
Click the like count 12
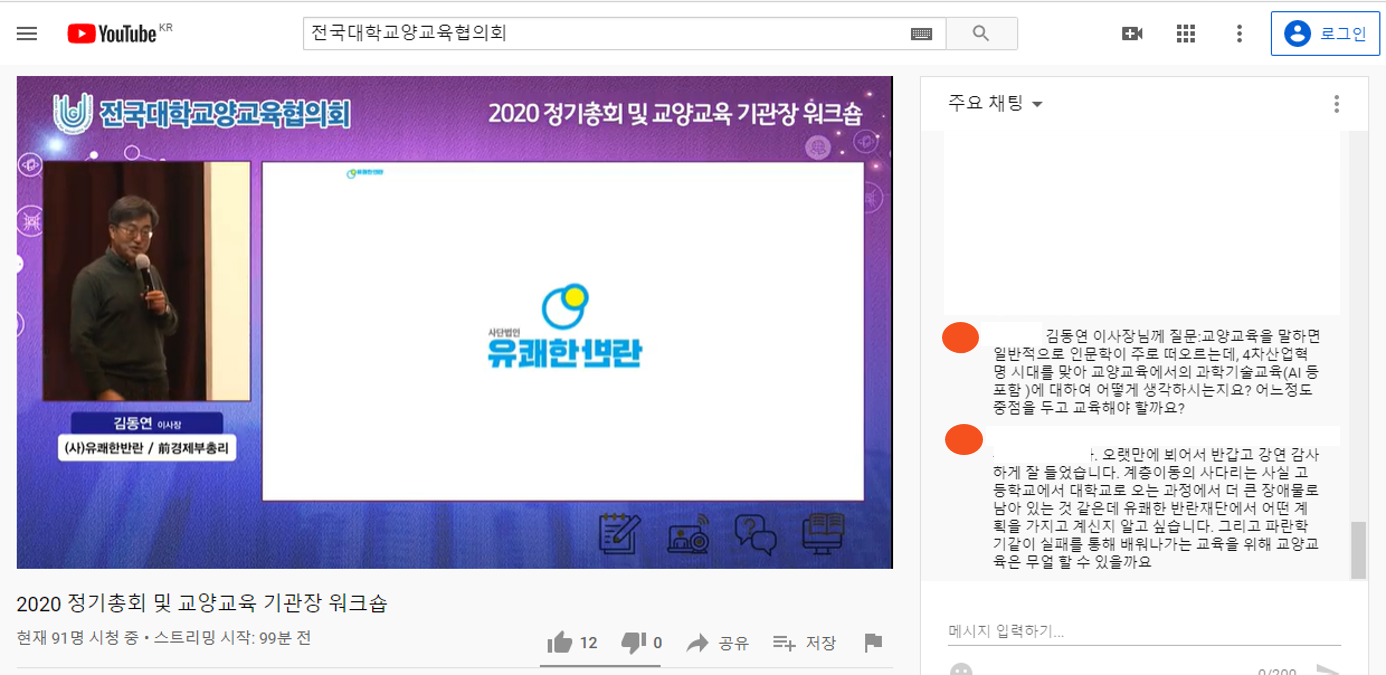point(588,643)
